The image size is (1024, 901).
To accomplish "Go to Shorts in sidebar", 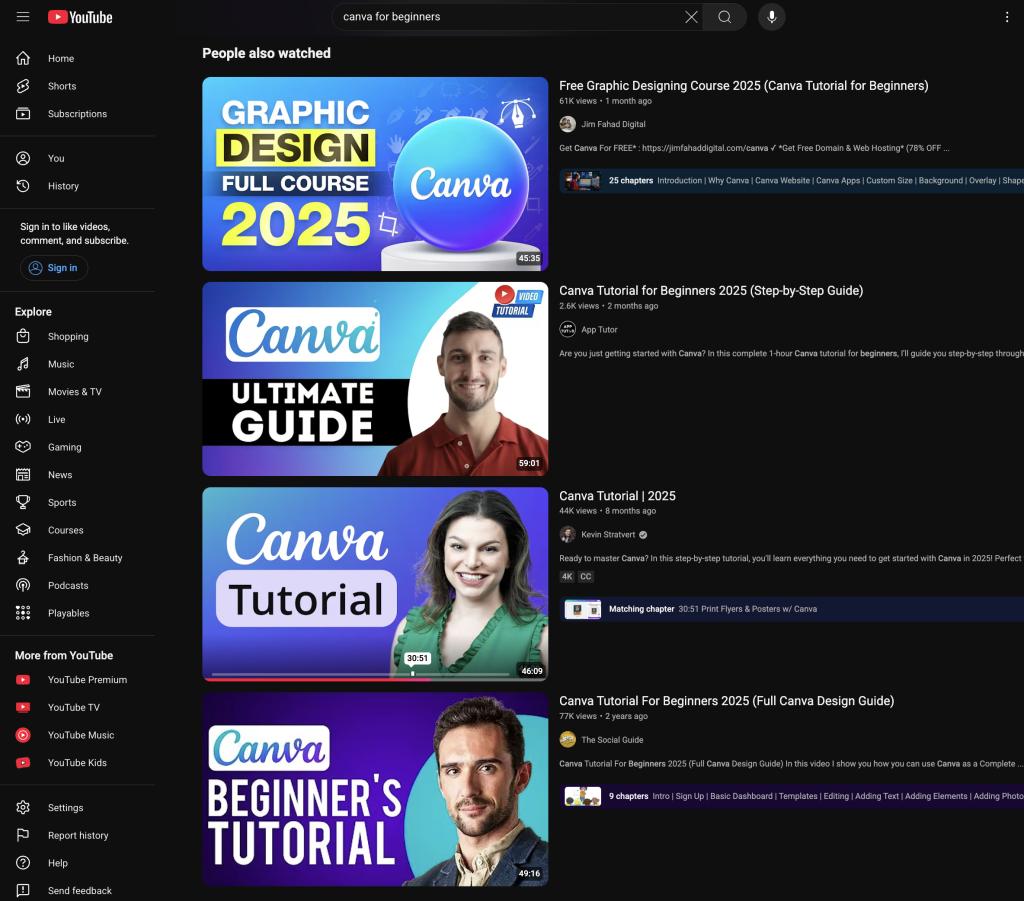I will (x=62, y=86).
